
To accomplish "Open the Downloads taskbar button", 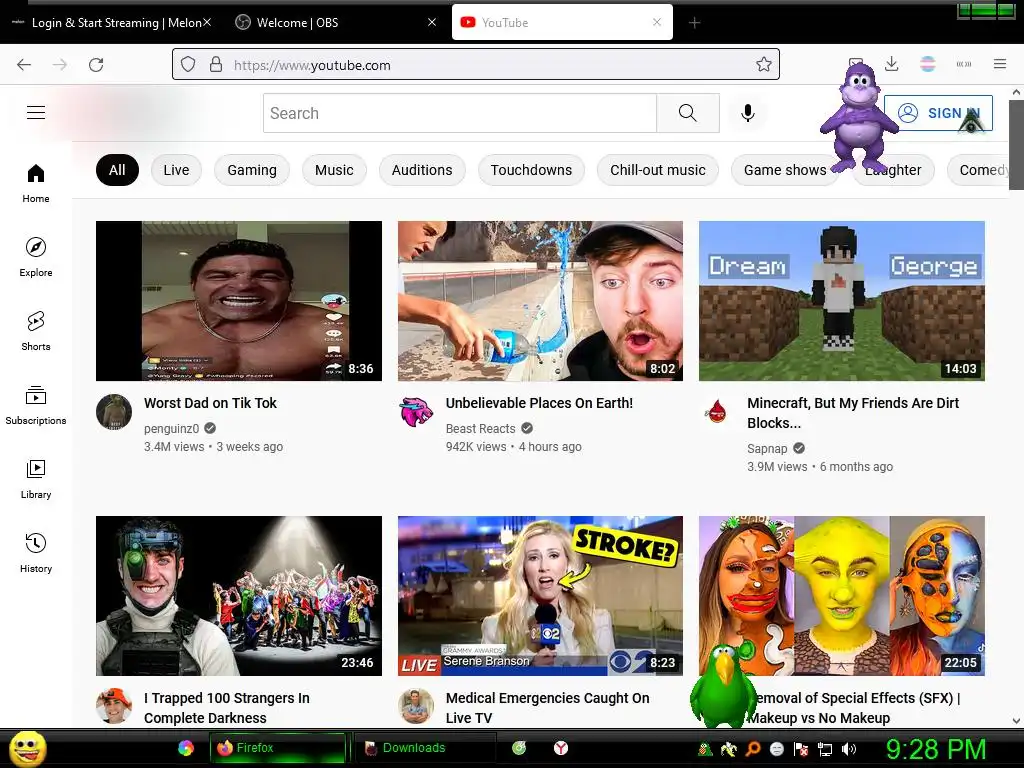I will [x=423, y=748].
